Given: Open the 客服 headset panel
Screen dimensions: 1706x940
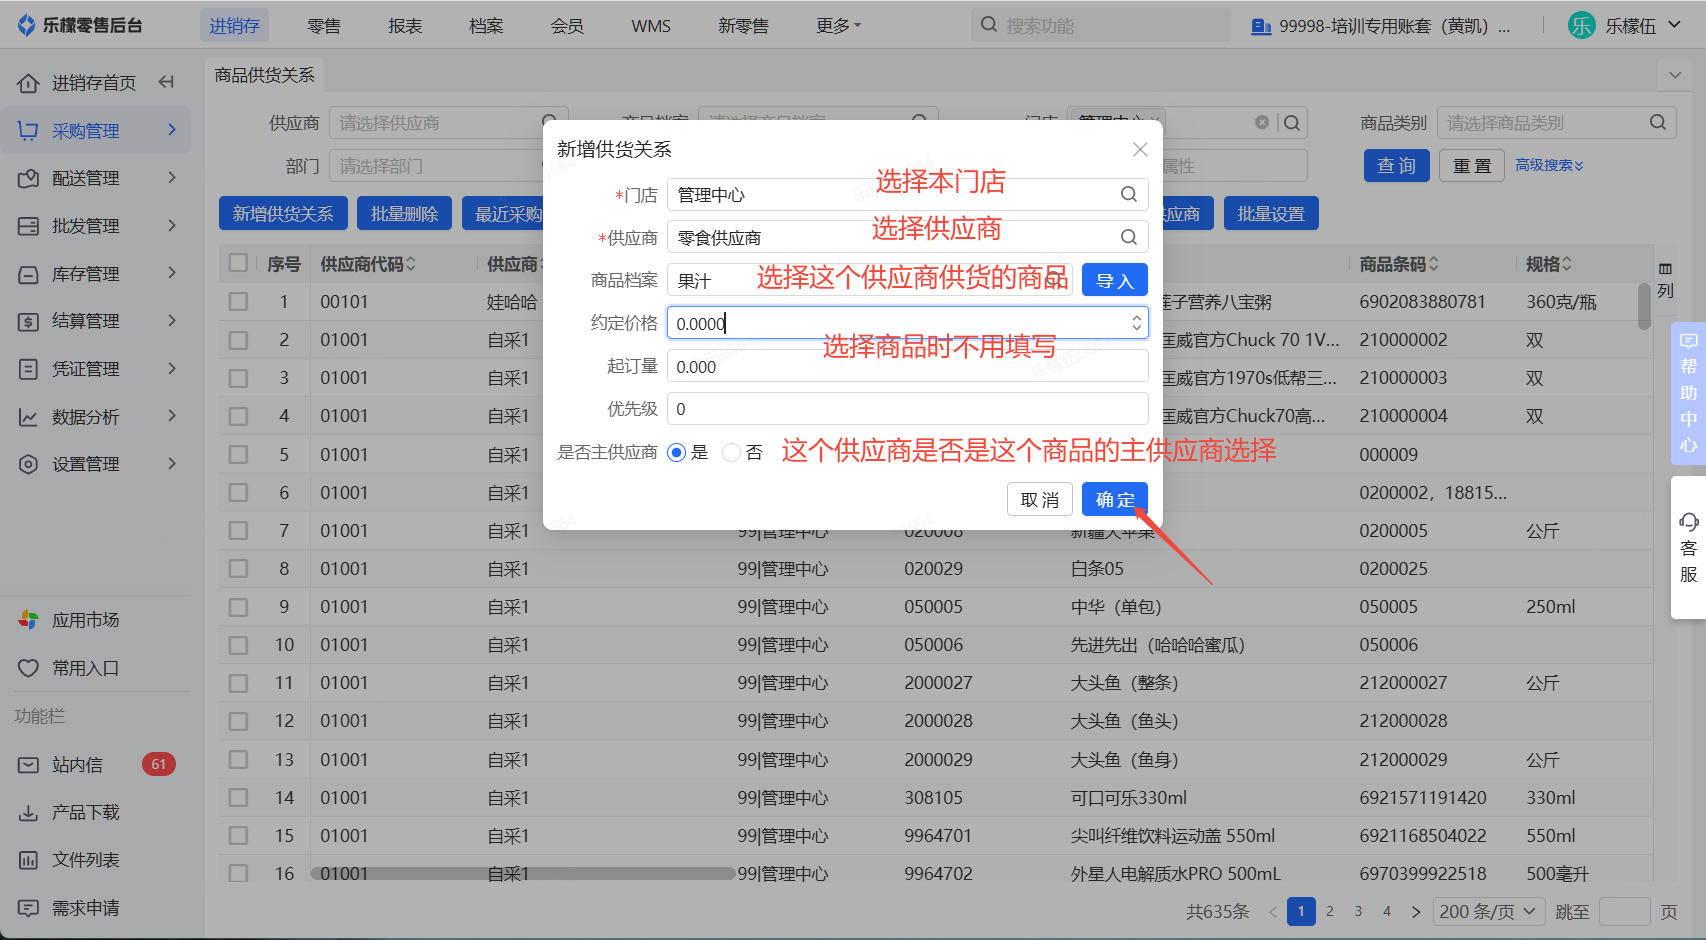Looking at the screenshot, I should tap(1688, 547).
